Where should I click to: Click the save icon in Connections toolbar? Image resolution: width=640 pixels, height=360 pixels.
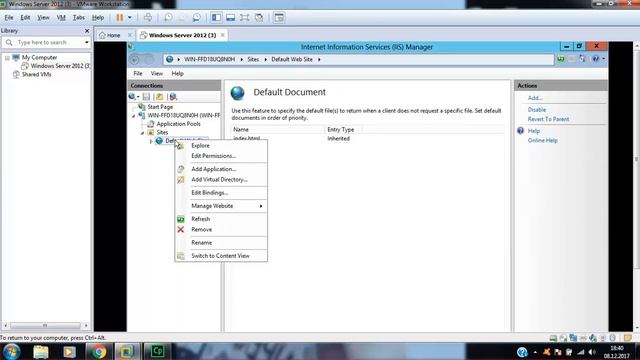tap(146, 97)
